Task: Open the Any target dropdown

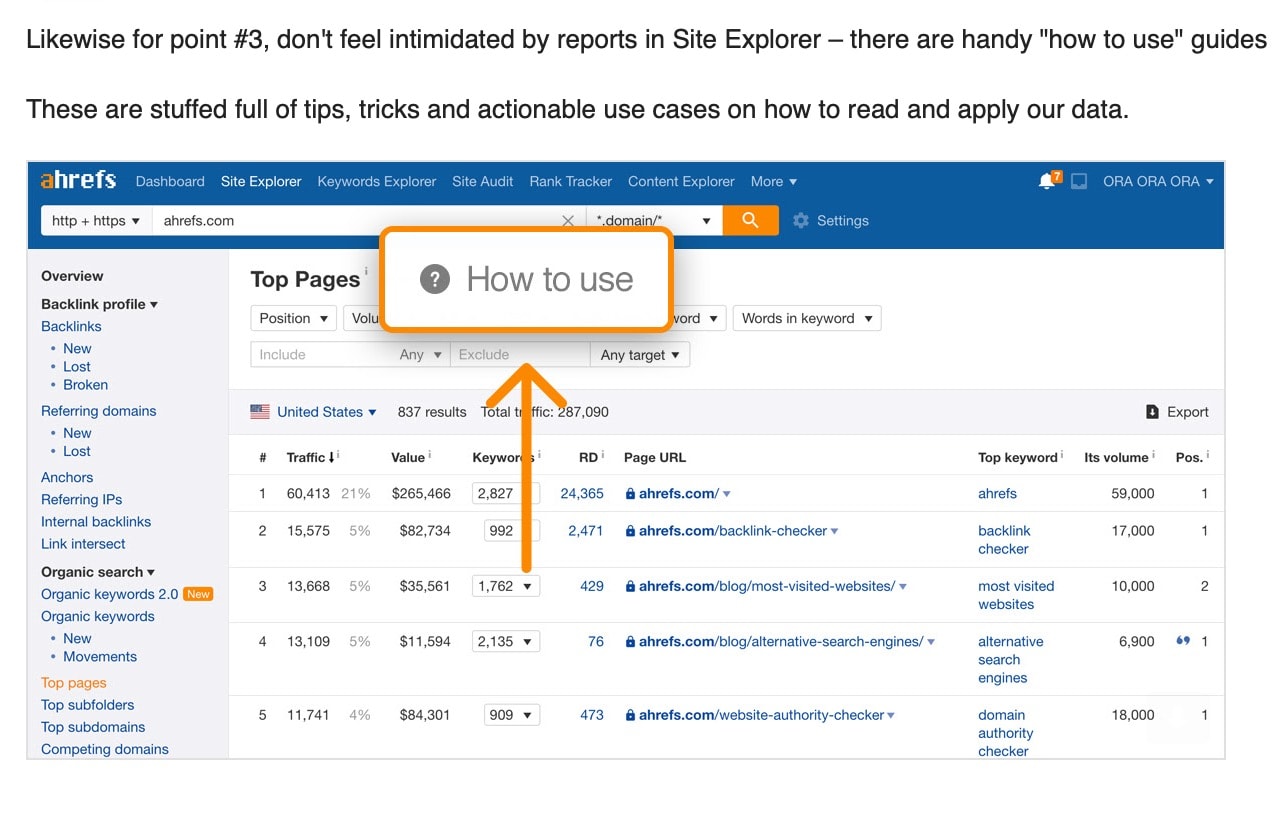Action: click(640, 355)
